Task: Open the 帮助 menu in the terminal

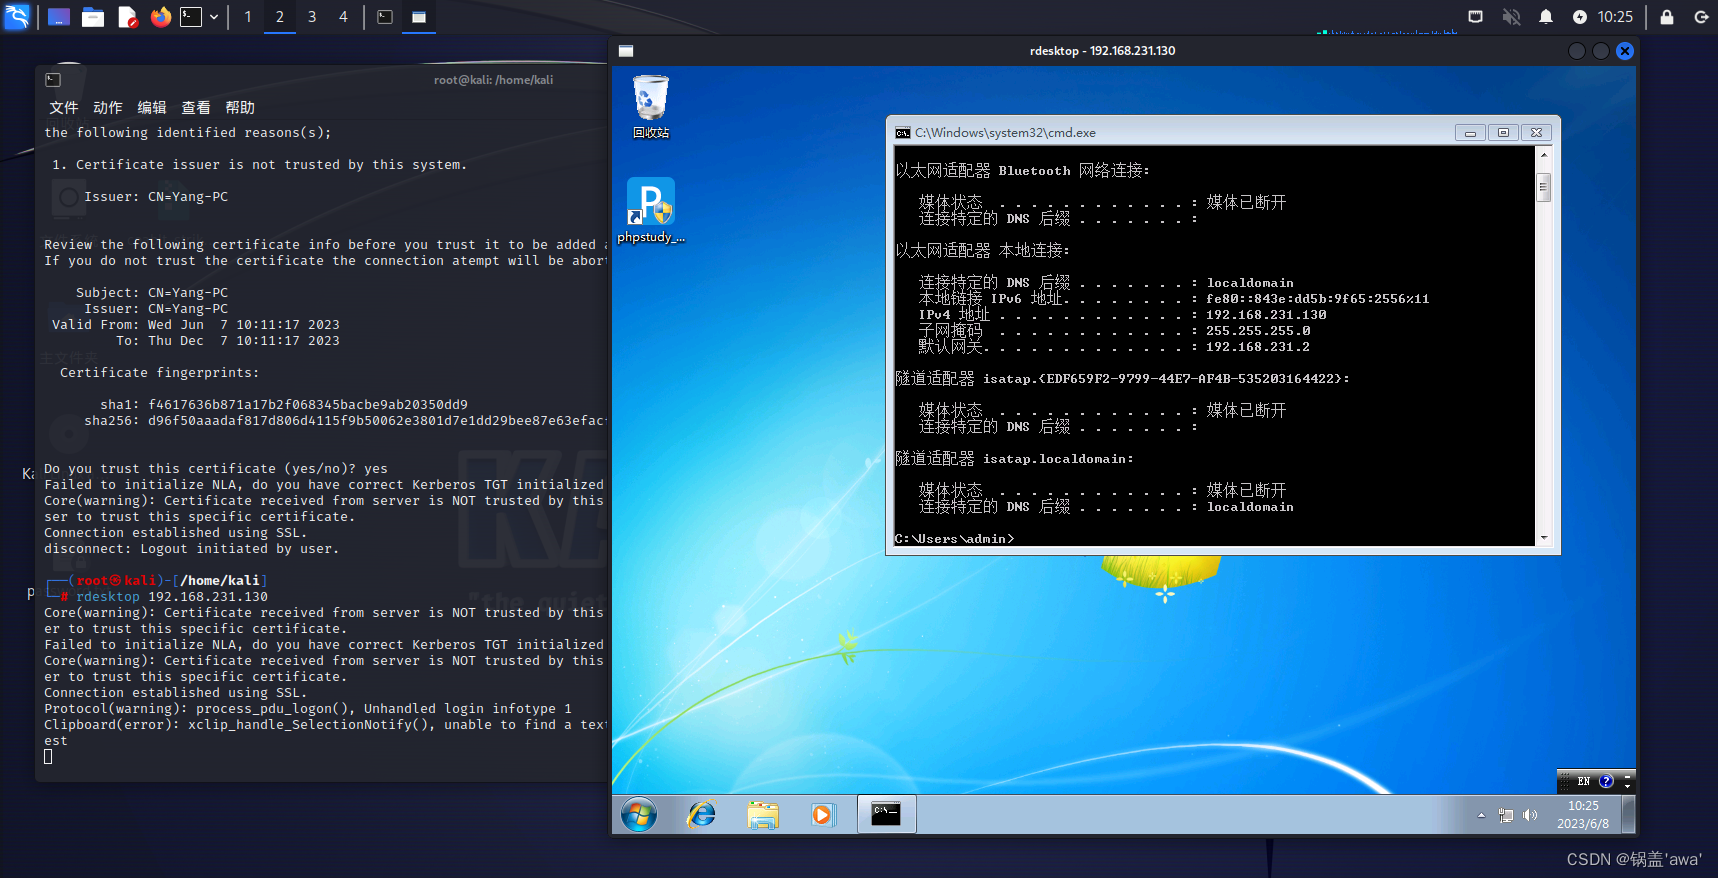Action: pyautogui.click(x=239, y=107)
